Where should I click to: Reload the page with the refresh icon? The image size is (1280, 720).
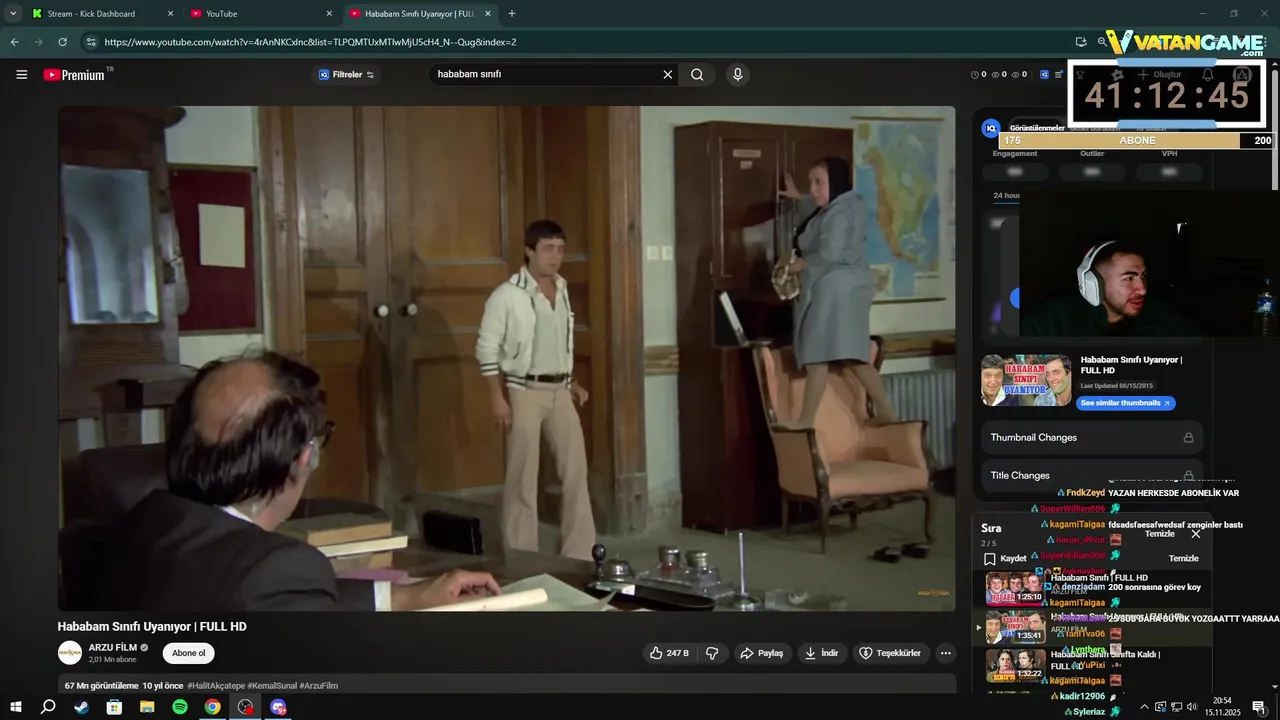pyautogui.click(x=62, y=42)
